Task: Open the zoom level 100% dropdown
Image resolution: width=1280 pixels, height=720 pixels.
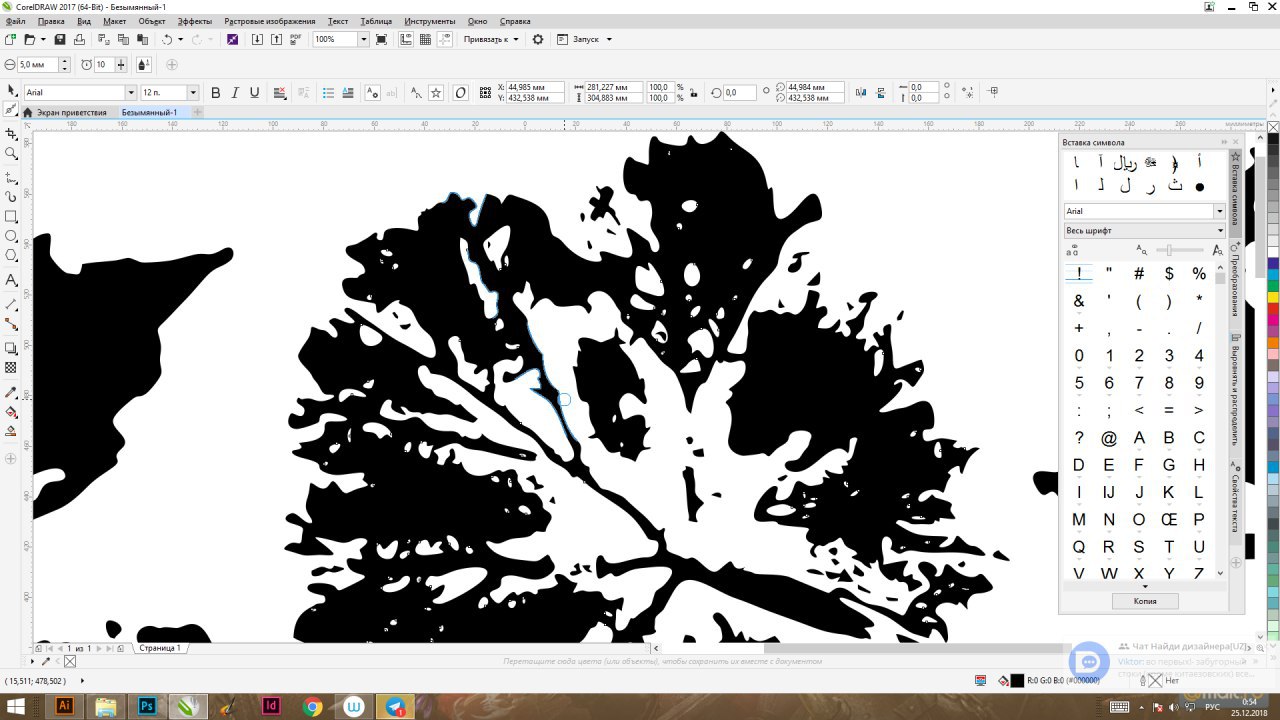Action: [x=364, y=39]
